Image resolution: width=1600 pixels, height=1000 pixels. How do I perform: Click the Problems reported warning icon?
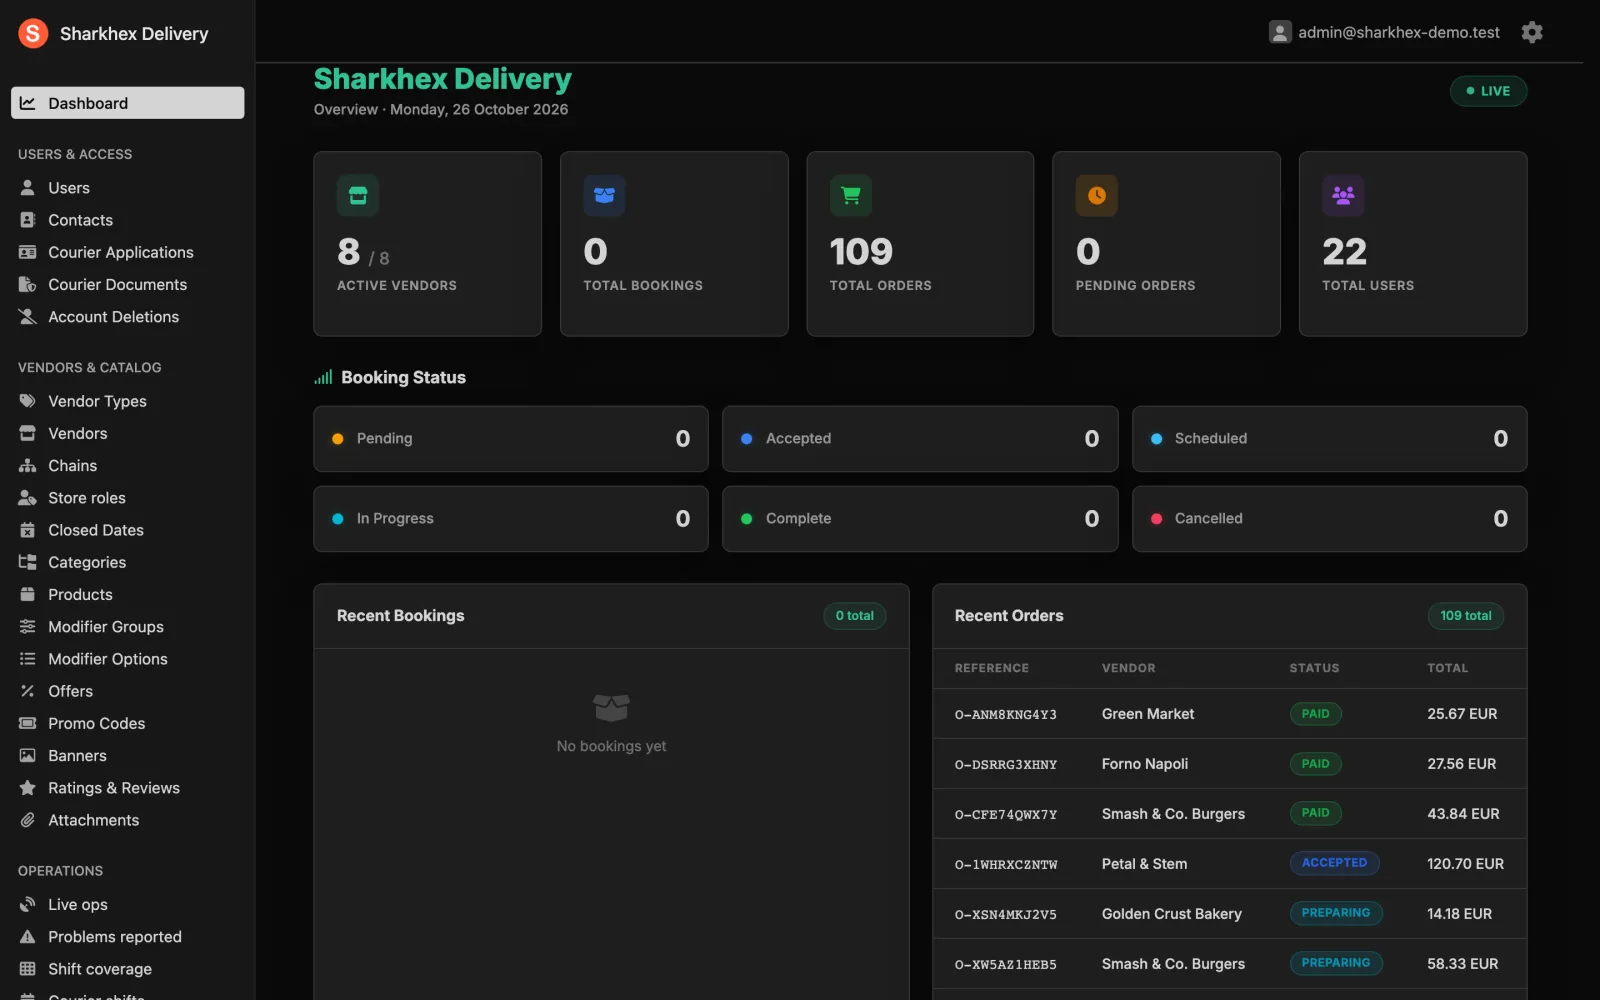(28, 937)
